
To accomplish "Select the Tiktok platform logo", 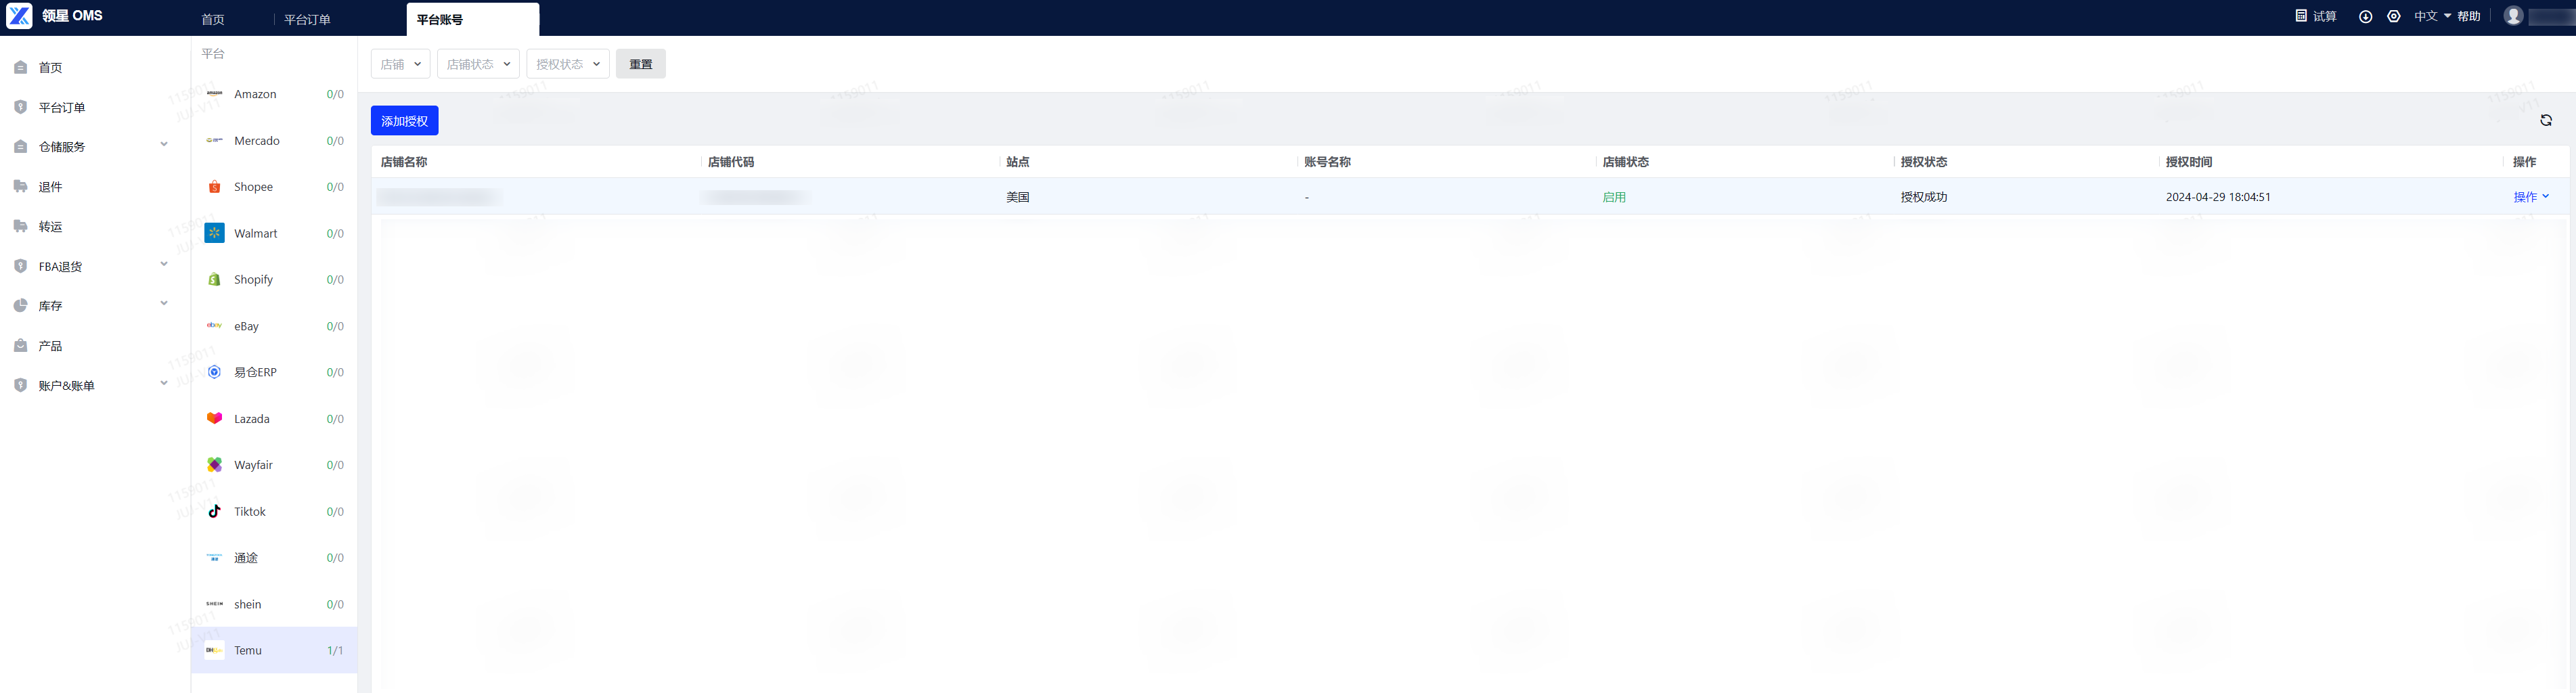I will pos(214,511).
